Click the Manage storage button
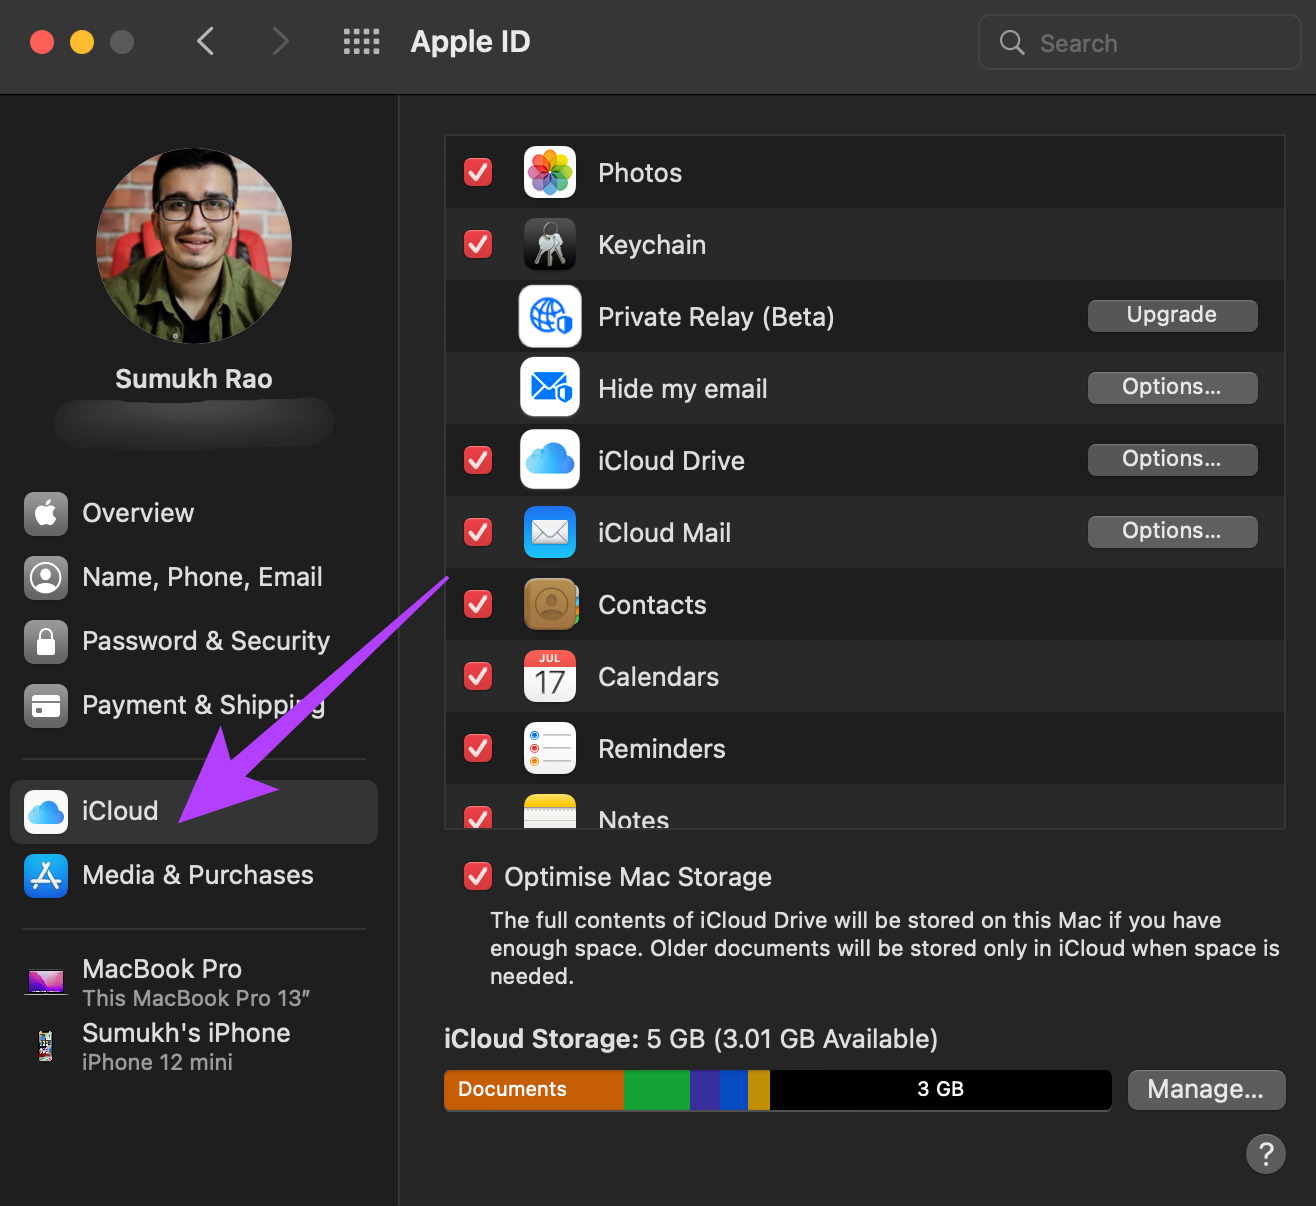 [x=1206, y=1089]
